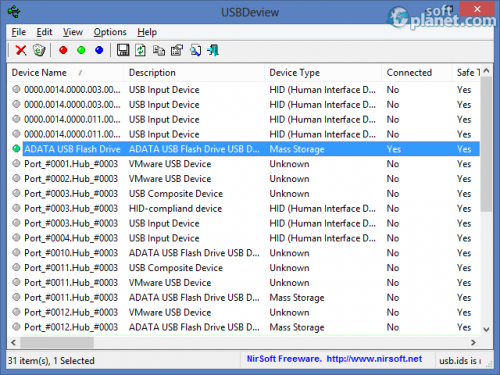The height and width of the screenshot is (375, 500).
Task: Click 'No' under Connected in the Port_#0004 row
Action: point(393,238)
